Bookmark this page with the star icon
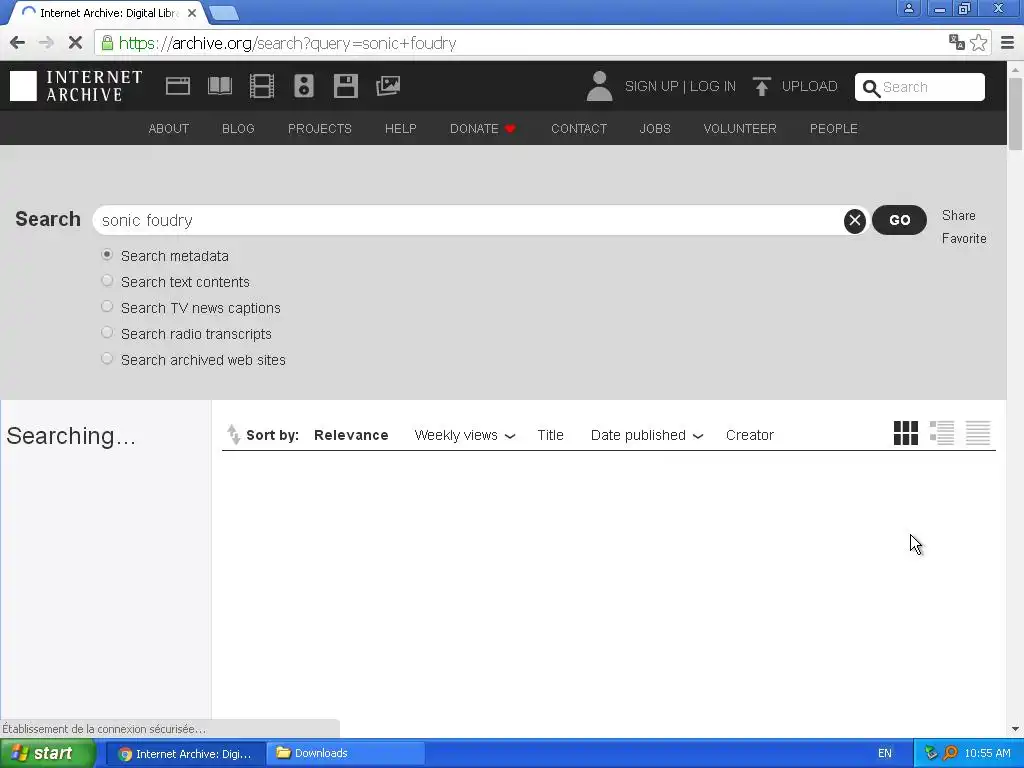This screenshot has height=768, width=1024. point(978,42)
